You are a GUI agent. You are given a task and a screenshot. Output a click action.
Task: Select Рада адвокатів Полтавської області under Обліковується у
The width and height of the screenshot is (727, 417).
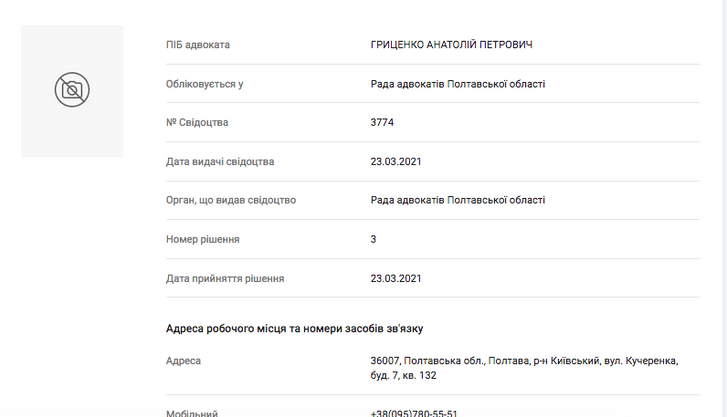click(x=458, y=84)
